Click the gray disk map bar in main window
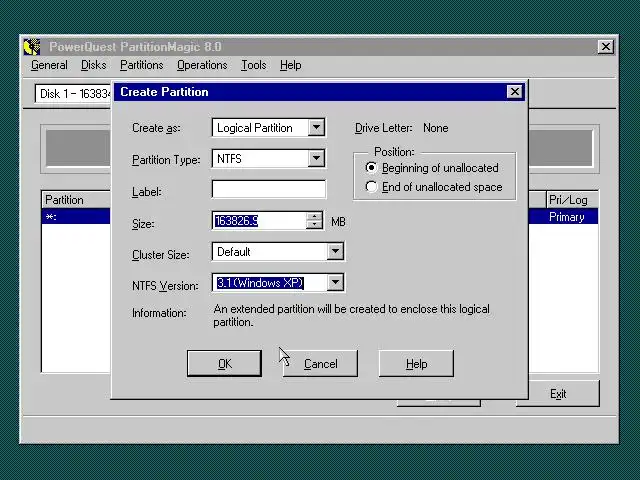Viewport: 640px width, 480px height. point(78,149)
